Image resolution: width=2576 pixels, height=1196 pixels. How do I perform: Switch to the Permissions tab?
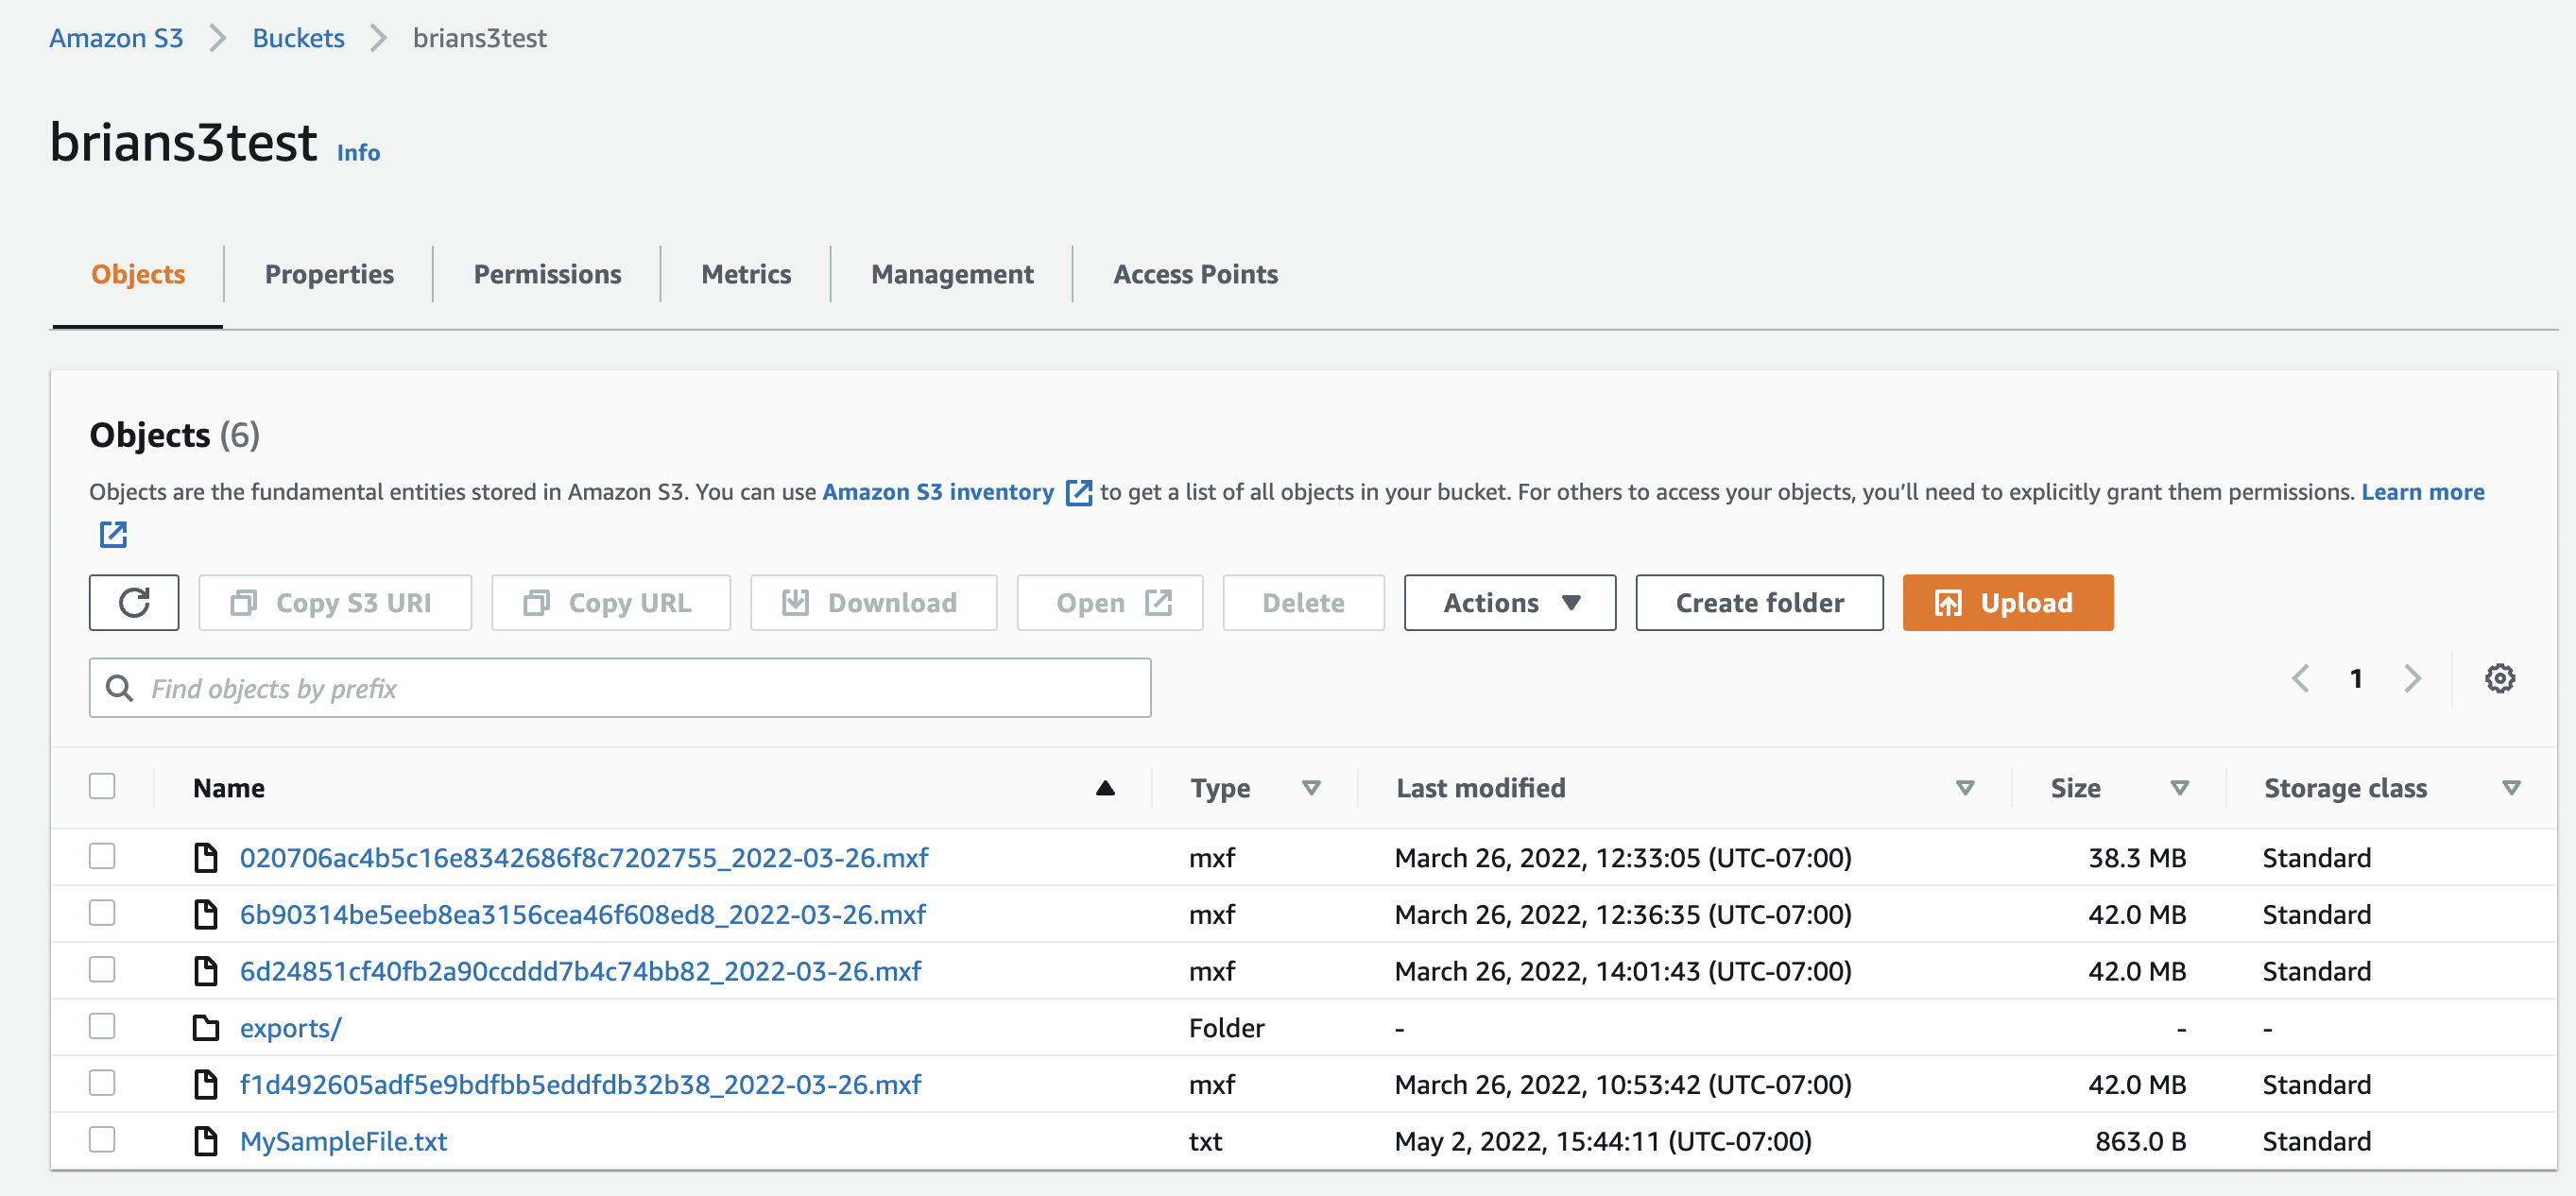(x=547, y=274)
